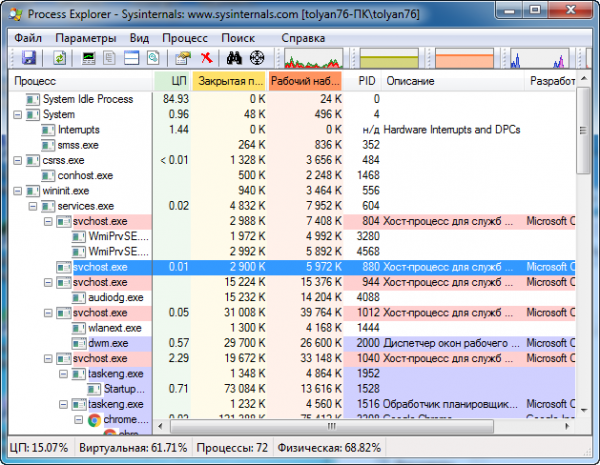
Task: Click the View DLLs/Handles toolbar icon
Action: (153, 58)
